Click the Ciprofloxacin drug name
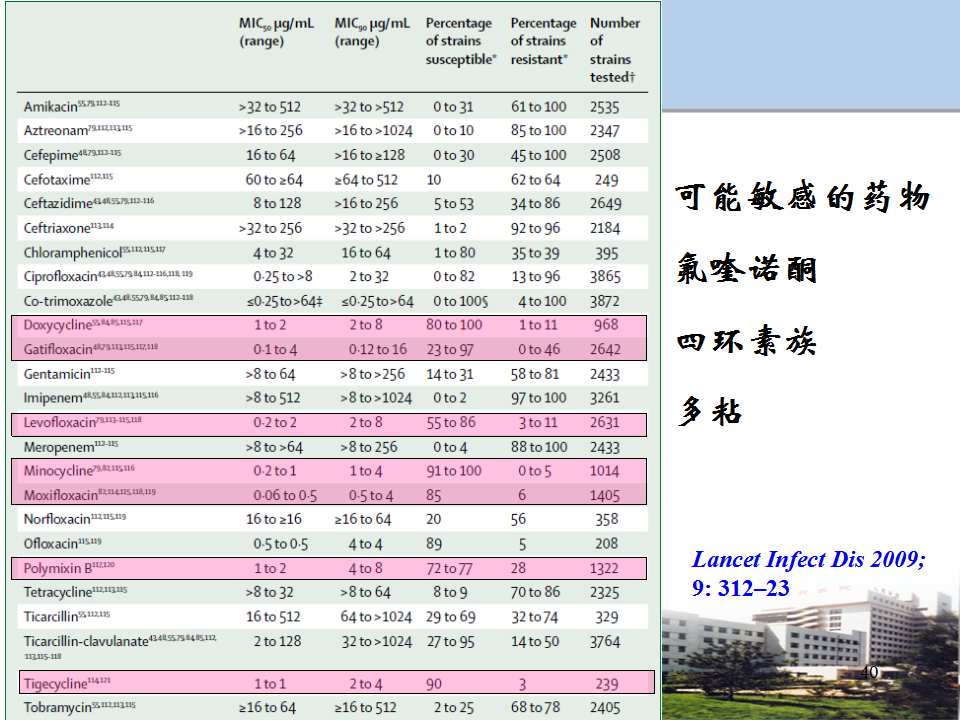 [x=61, y=277]
